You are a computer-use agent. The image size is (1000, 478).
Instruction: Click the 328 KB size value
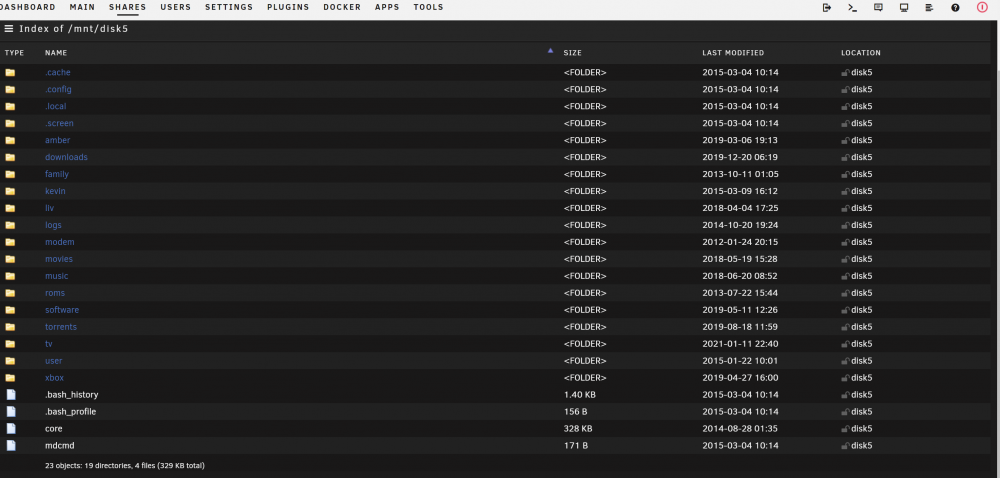(578, 429)
